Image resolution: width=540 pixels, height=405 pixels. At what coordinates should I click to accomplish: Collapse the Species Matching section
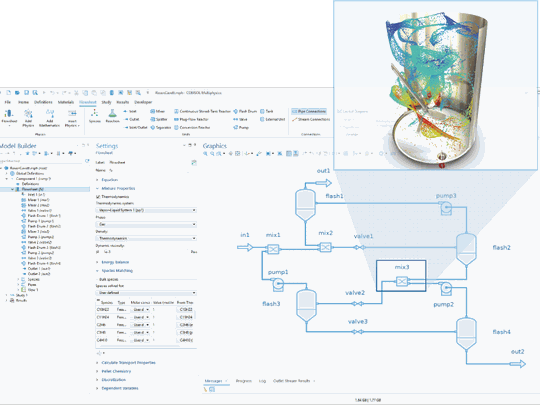(x=114, y=271)
